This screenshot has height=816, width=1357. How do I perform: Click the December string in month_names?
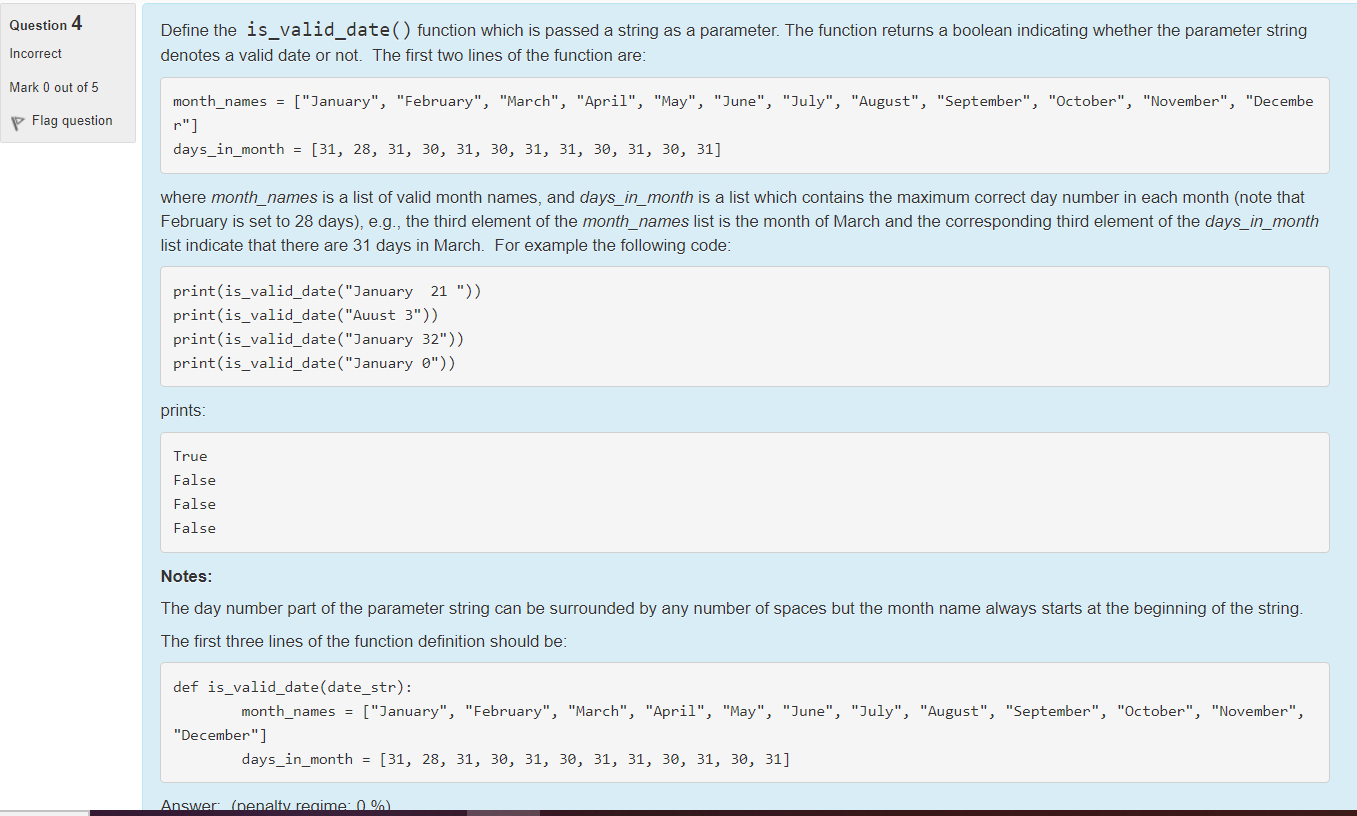tap(1286, 100)
